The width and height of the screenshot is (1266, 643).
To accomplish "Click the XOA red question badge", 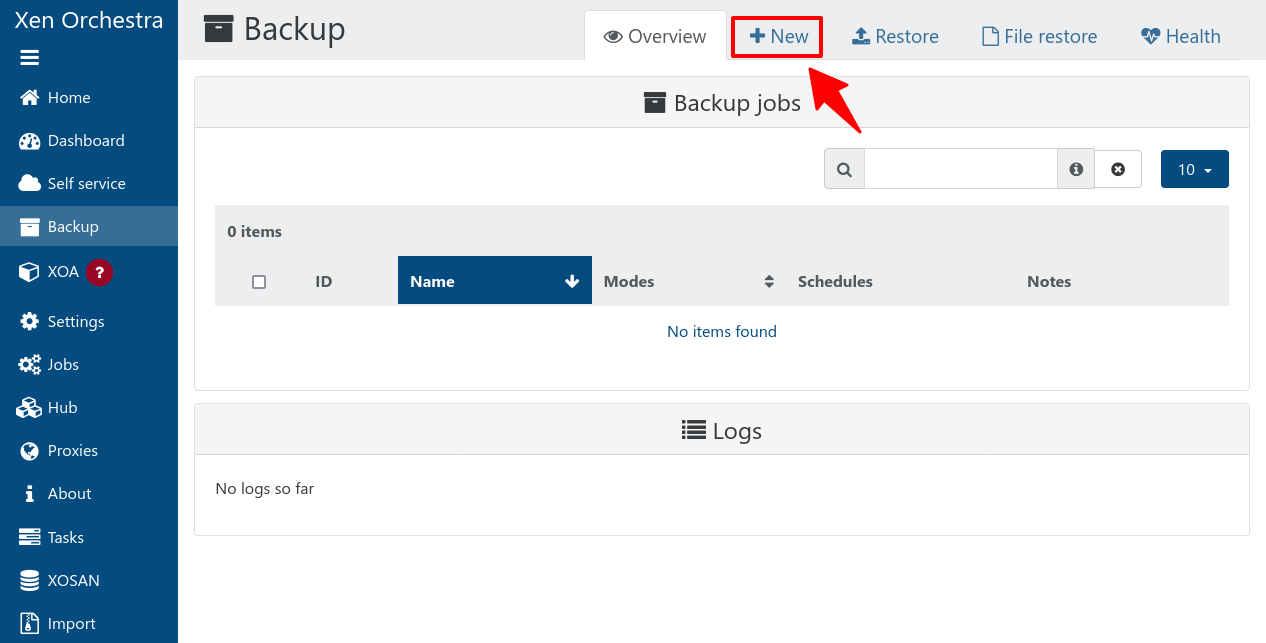I will click(98, 272).
